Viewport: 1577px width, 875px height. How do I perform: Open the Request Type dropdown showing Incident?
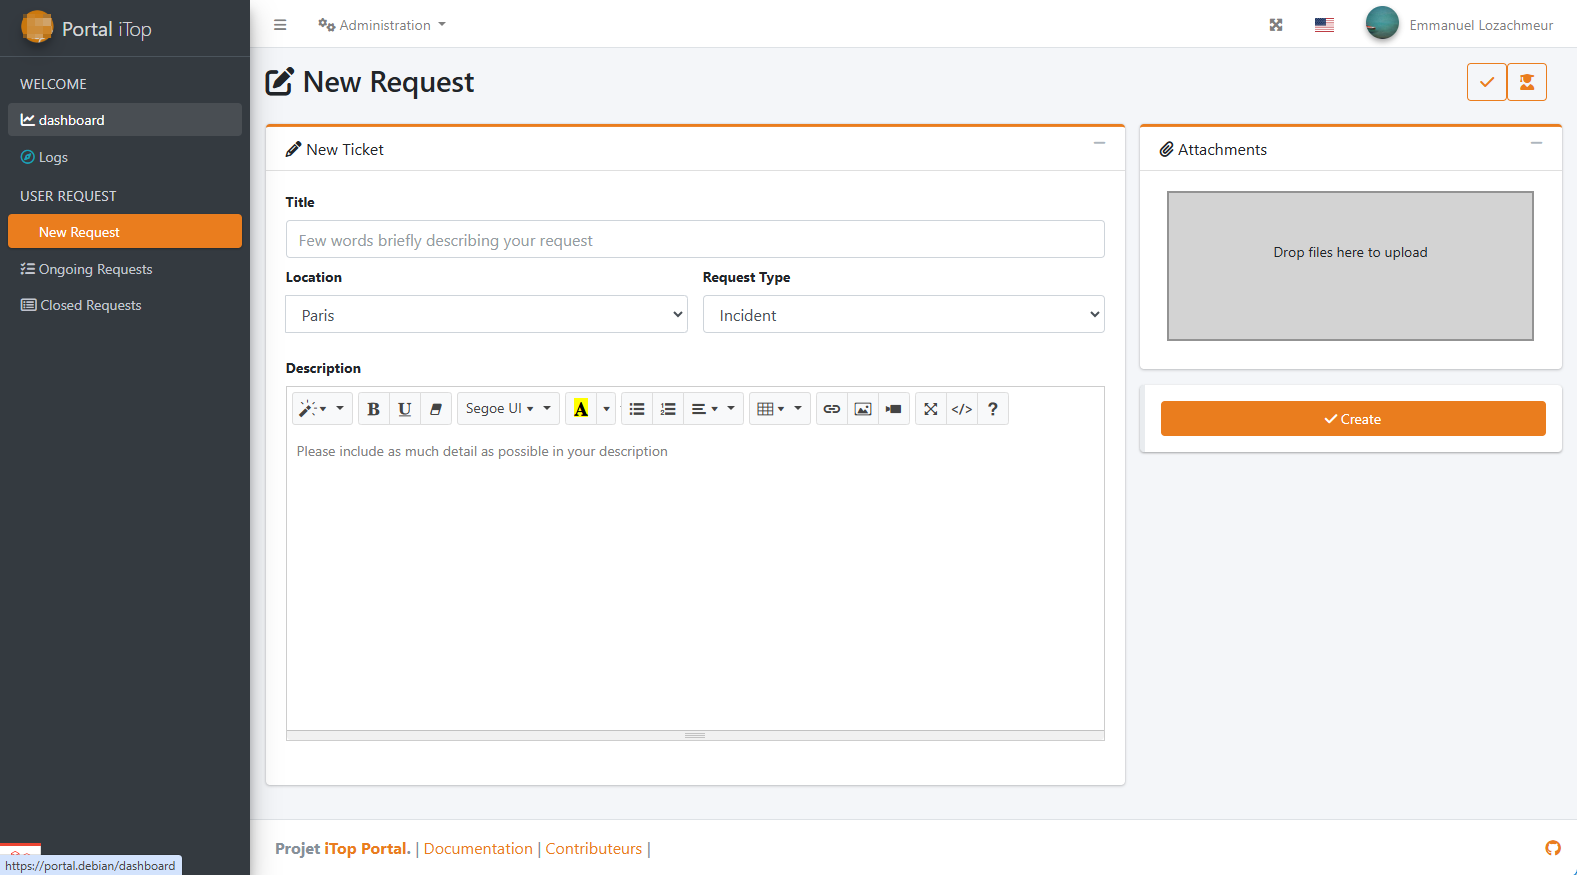[903, 315]
